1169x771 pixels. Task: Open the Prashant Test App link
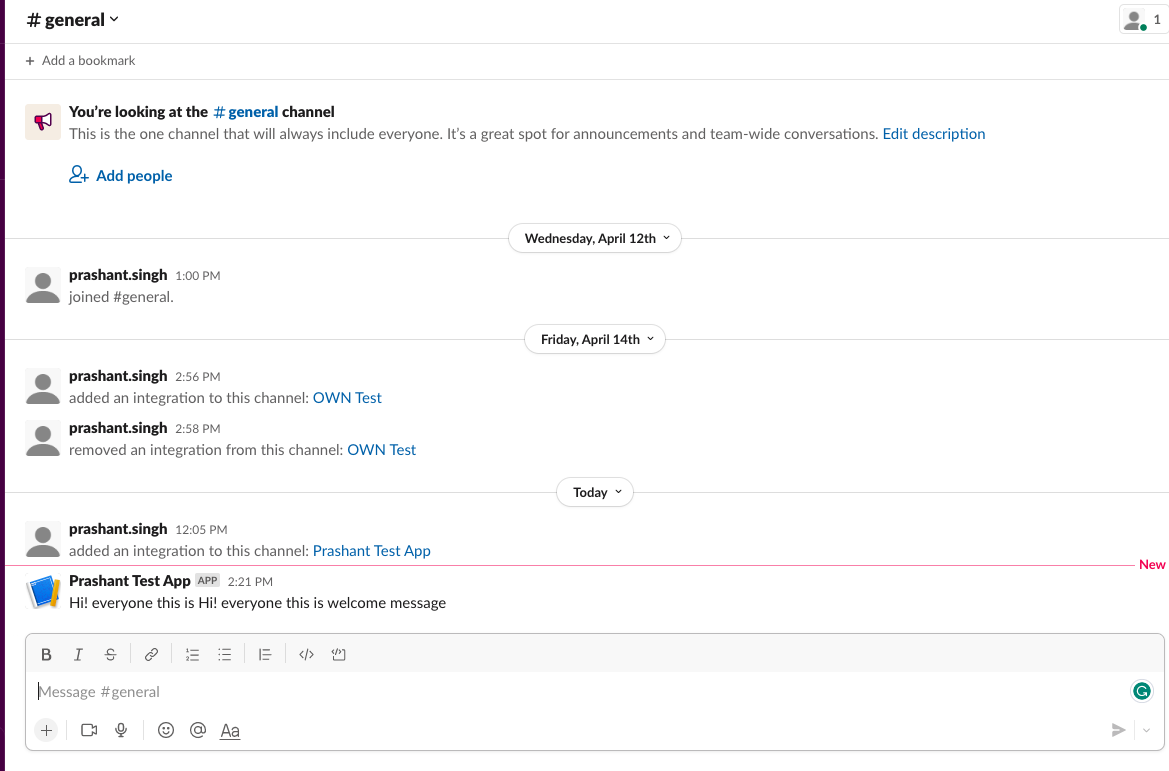371,550
